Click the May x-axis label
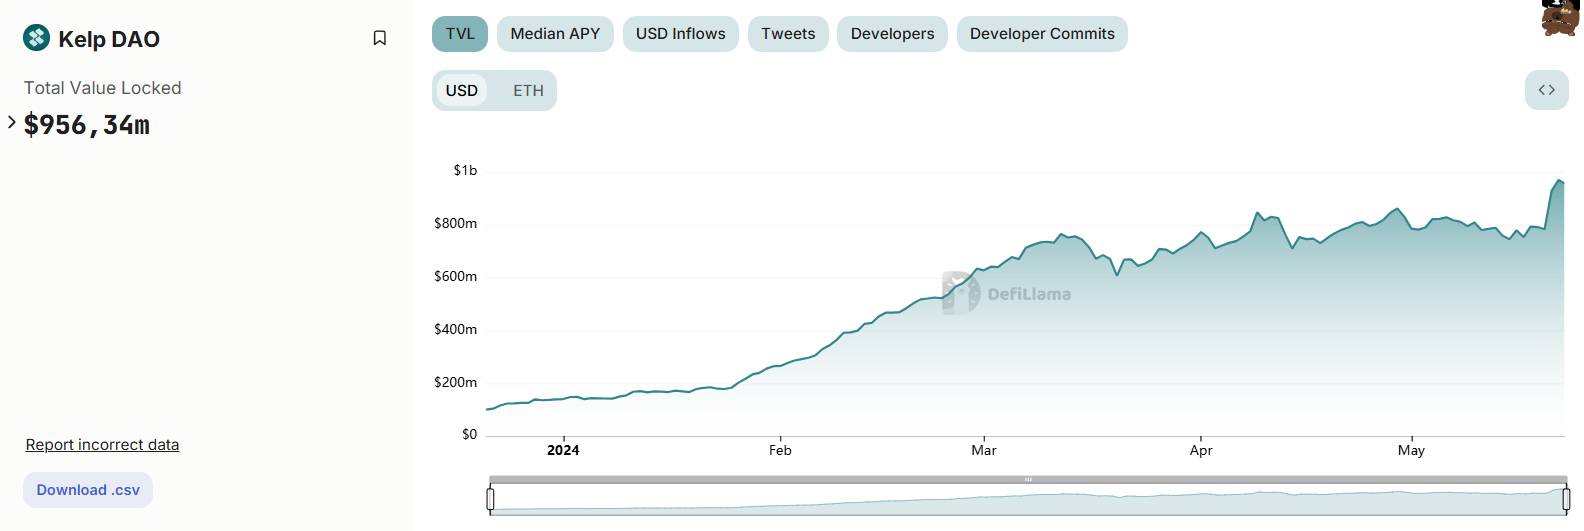 click(x=1411, y=450)
